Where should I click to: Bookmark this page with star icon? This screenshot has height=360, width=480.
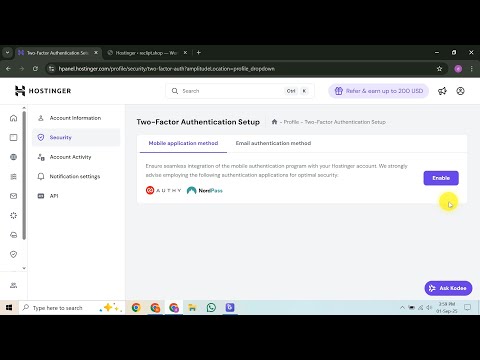point(439,69)
